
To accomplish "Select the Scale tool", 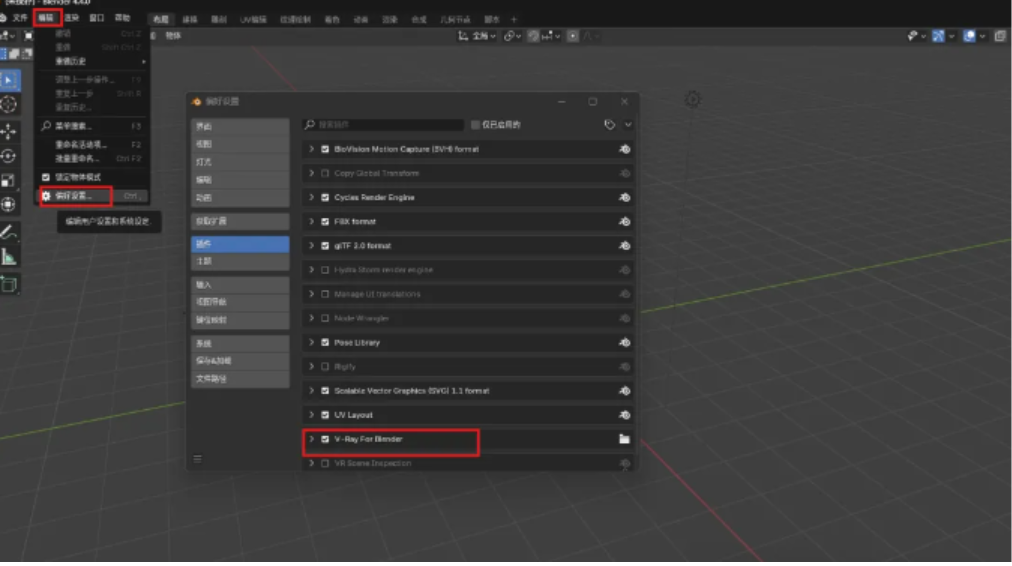I will 9,181.
